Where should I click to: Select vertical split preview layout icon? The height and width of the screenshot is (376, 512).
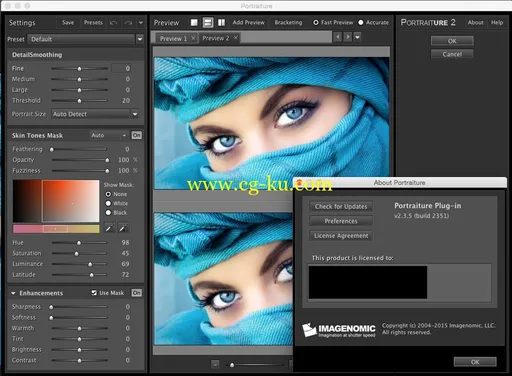pyautogui.click(x=221, y=22)
